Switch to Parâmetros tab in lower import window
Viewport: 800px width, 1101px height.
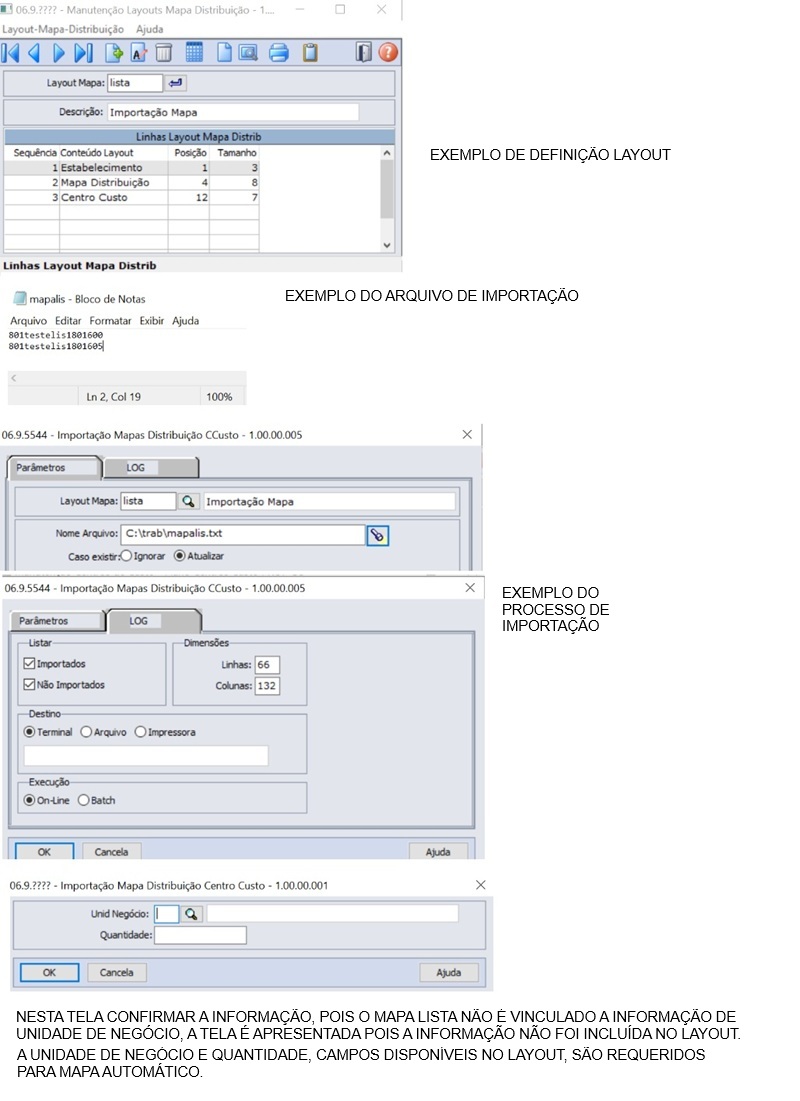[x=57, y=621]
